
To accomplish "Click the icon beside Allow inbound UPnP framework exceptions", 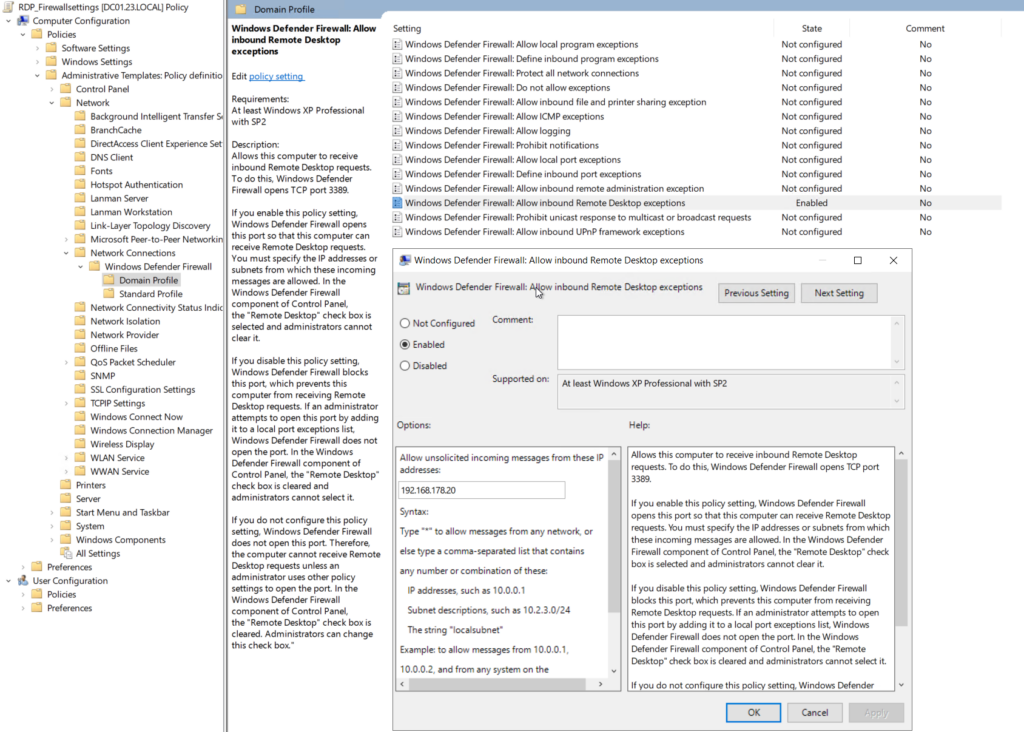I will pos(397,232).
